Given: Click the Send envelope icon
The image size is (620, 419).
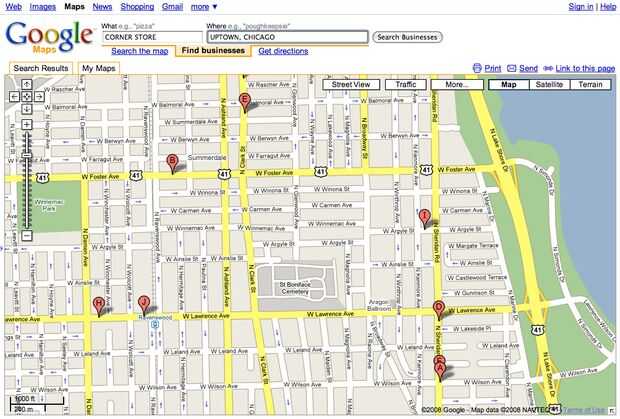Looking at the screenshot, I should (512, 68).
